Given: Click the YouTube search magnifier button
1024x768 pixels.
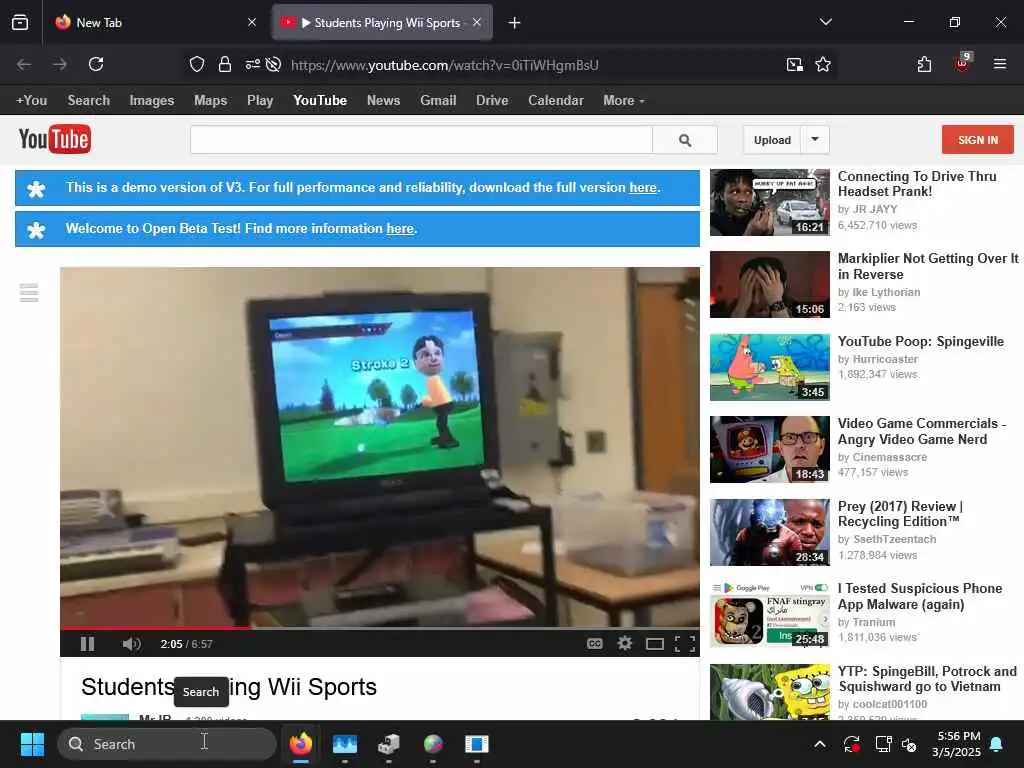Looking at the screenshot, I should click(x=684, y=140).
